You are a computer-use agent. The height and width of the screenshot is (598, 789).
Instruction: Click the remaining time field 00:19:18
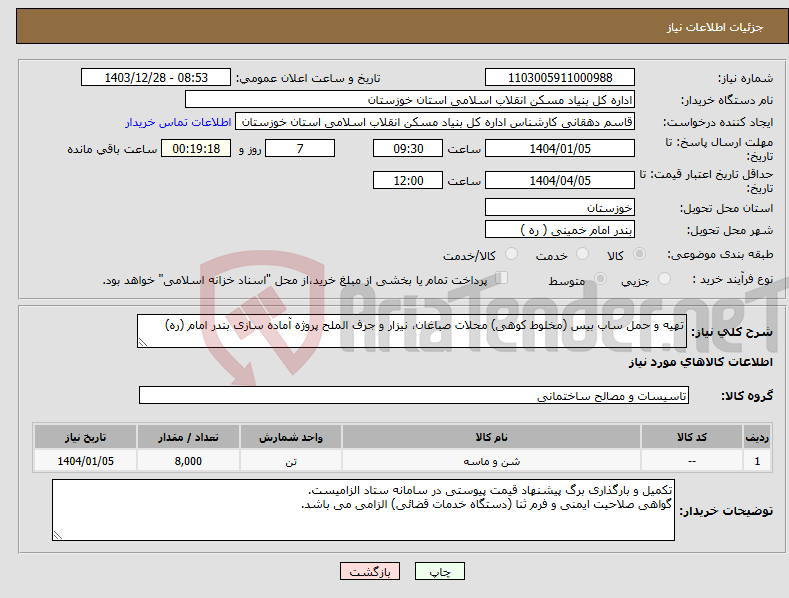[196, 148]
